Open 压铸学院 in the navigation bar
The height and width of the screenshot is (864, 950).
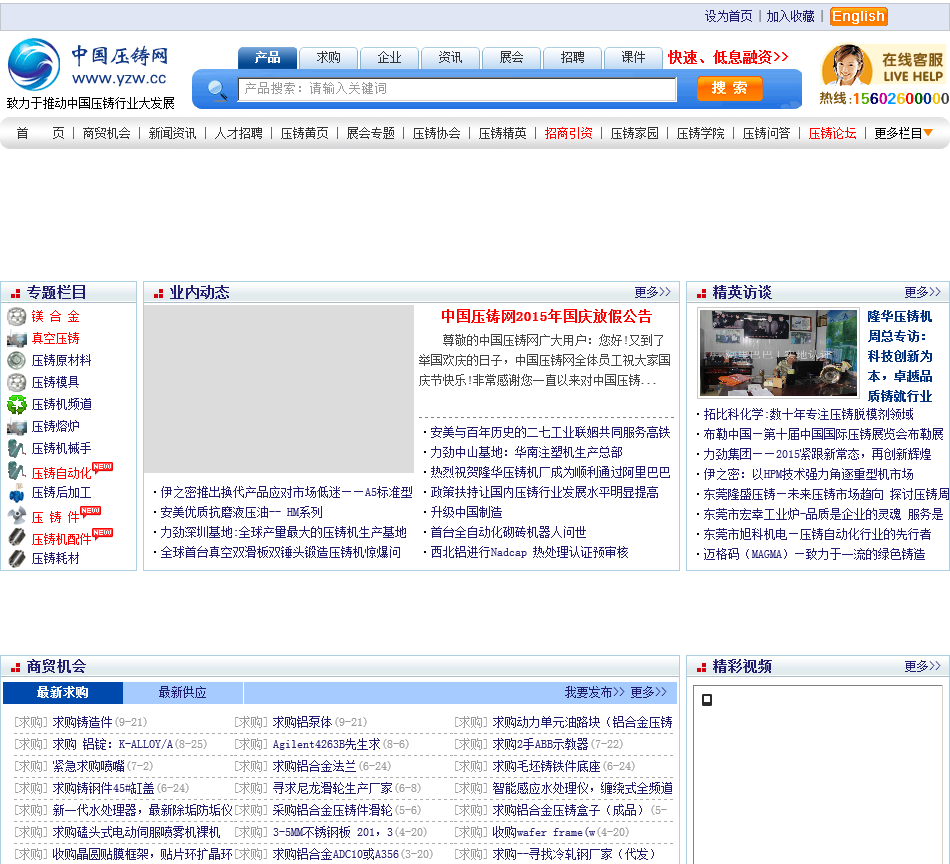[700, 133]
